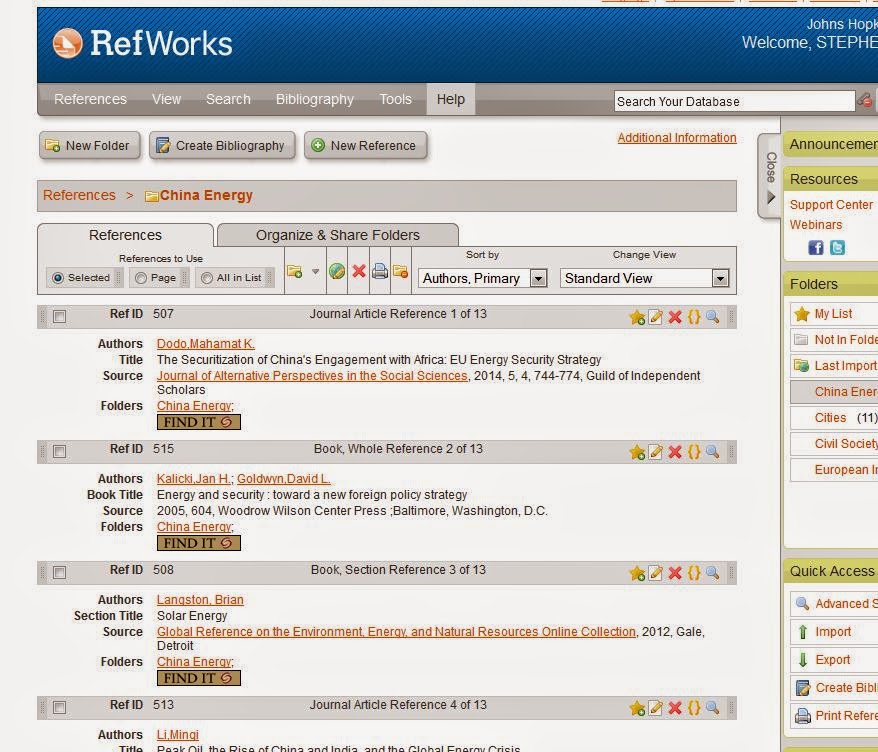Click the RefWorks logo icon
The height and width of the screenshot is (752, 878).
point(68,44)
